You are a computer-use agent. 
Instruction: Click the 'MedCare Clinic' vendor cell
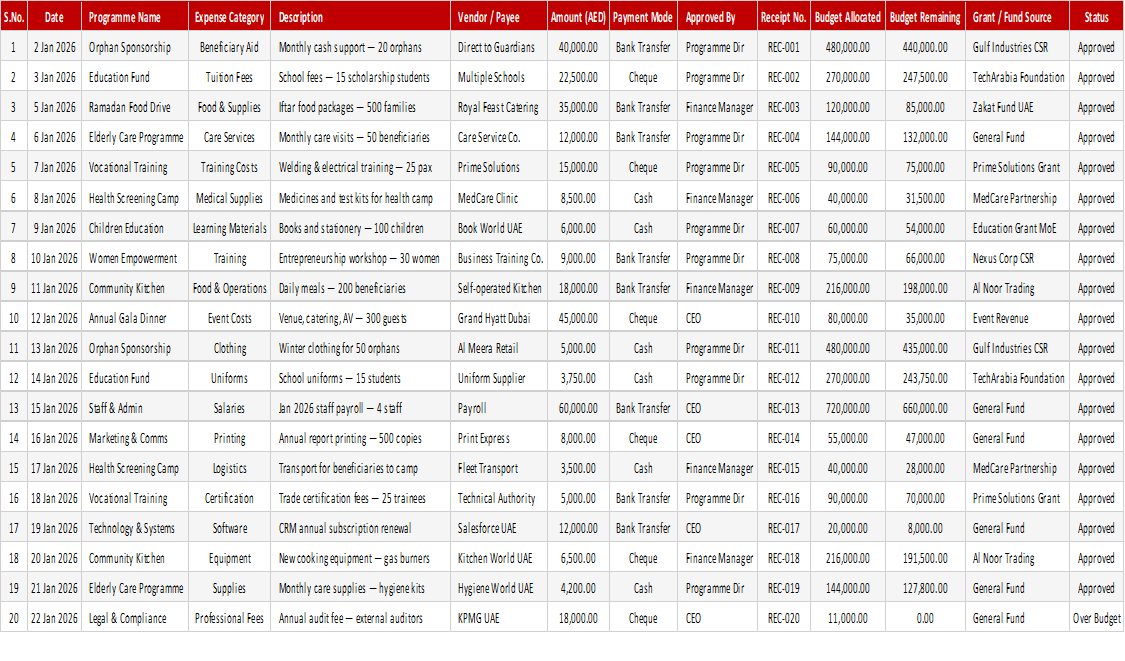[x=499, y=198]
